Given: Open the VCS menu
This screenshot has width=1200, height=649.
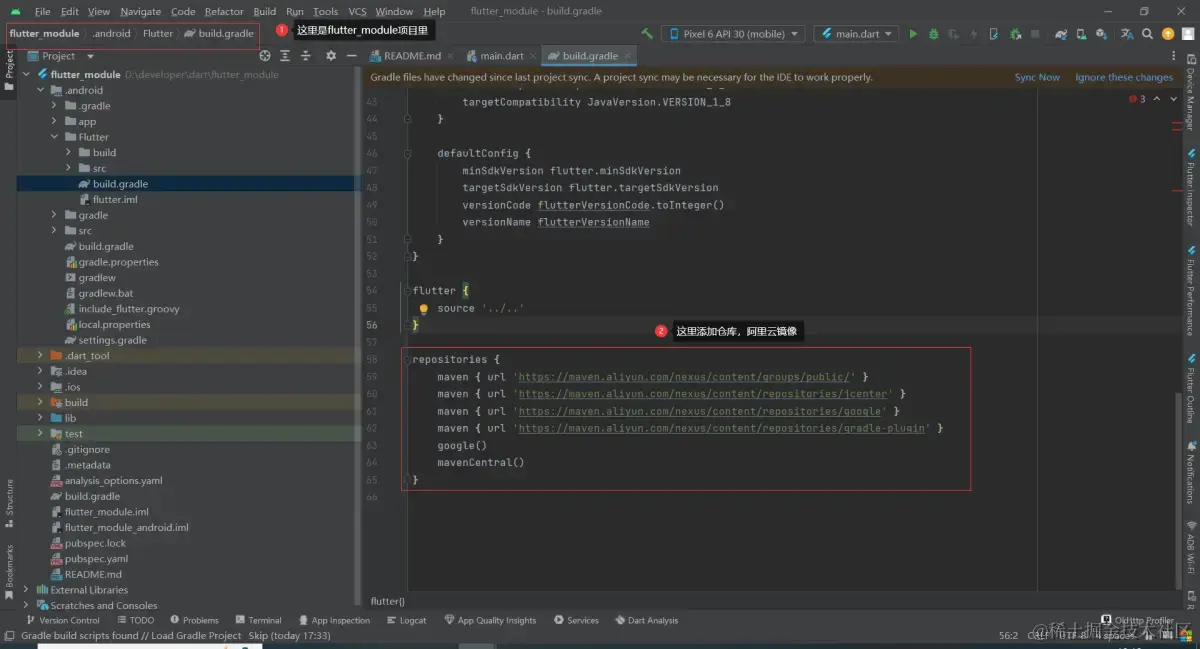Looking at the screenshot, I should coord(357,11).
